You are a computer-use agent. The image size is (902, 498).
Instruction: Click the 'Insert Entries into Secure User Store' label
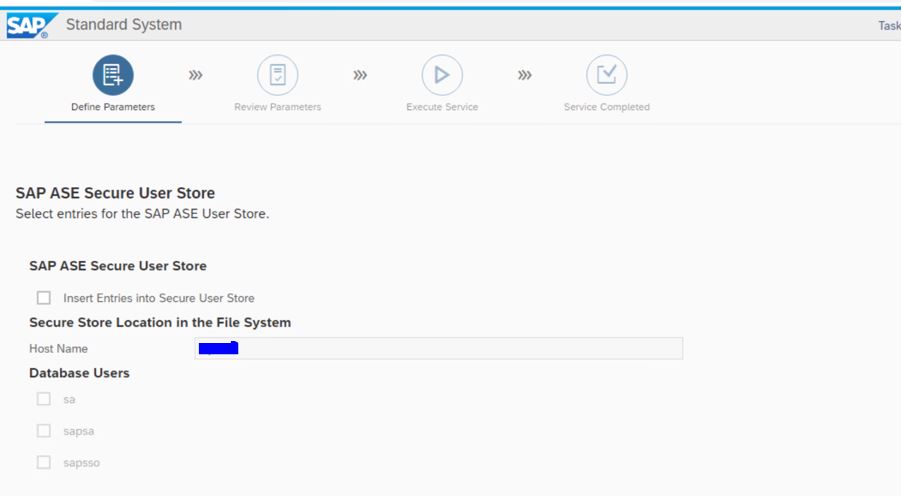(159, 298)
